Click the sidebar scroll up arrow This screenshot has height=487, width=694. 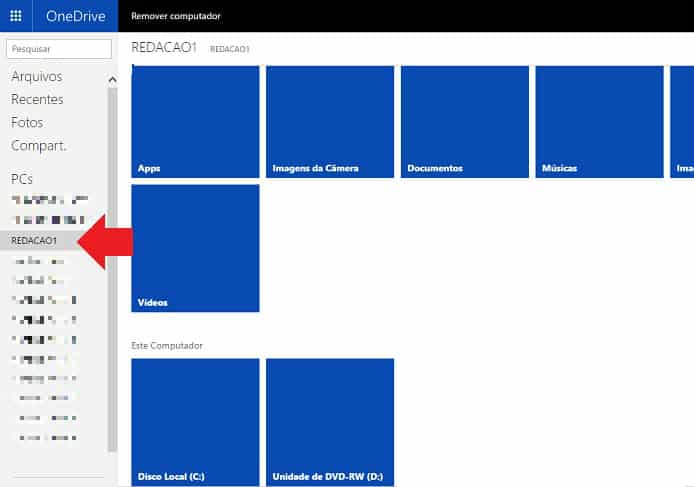click(x=112, y=80)
